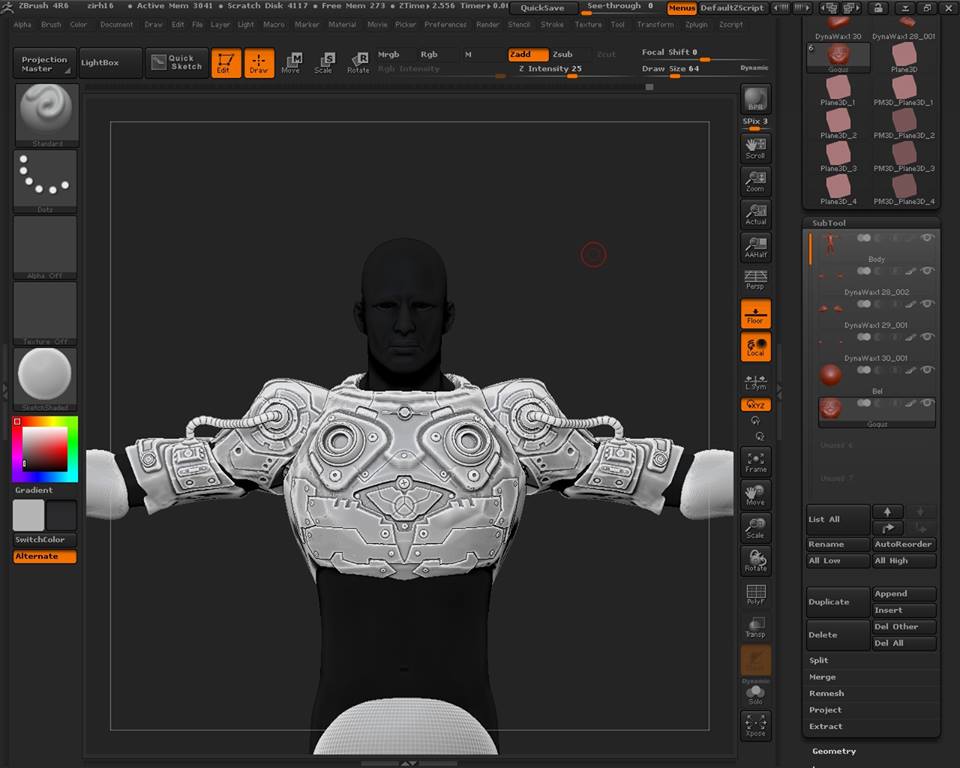Image resolution: width=960 pixels, height=768 pixels.
Task: Toggle XYZ rotation mode
Action: click(756, 405)
